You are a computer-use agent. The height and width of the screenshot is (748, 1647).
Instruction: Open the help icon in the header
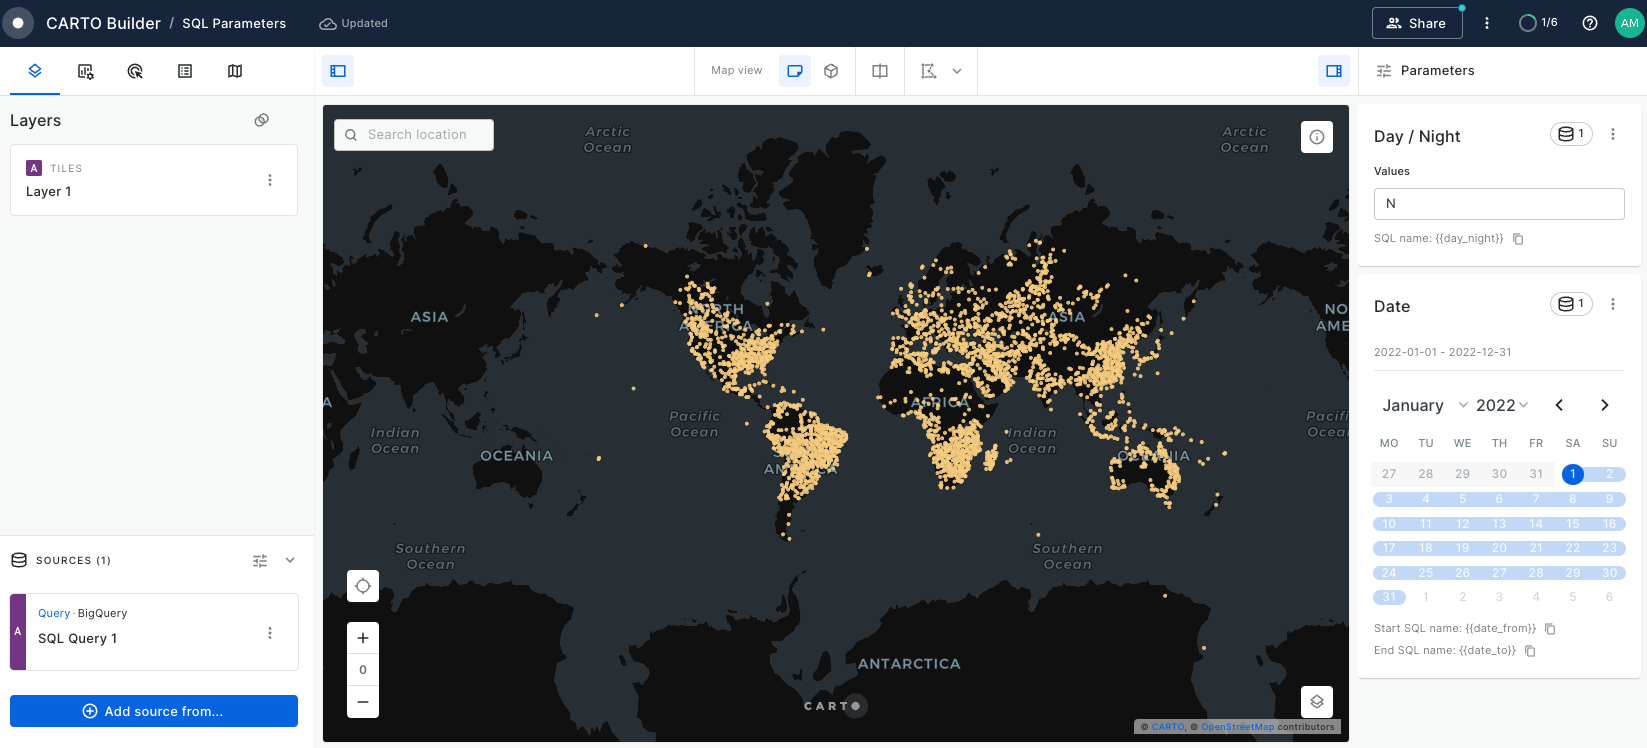click(x=1589, y=23)
